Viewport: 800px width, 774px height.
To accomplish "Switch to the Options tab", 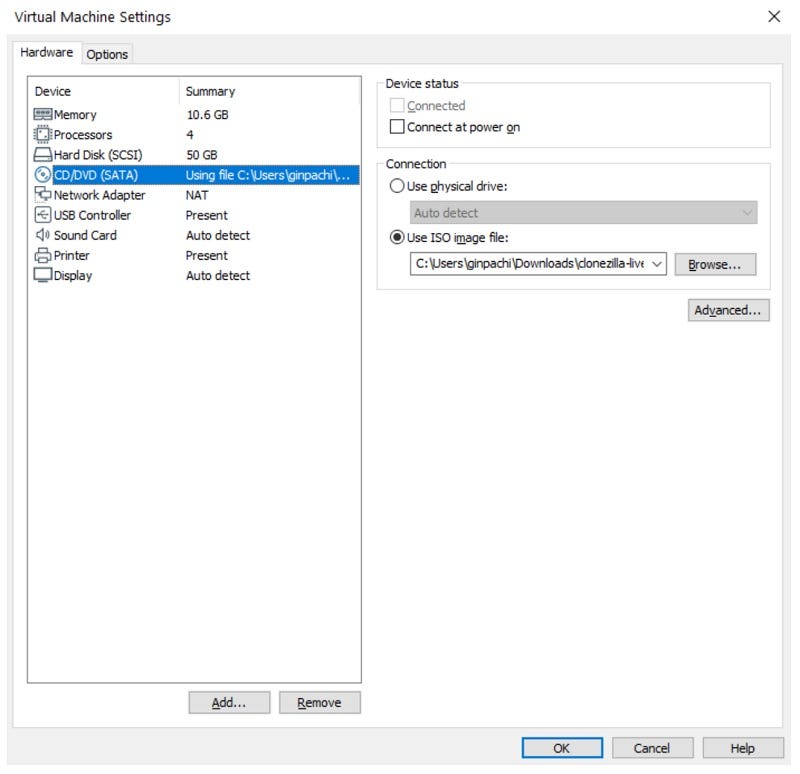I will [106, 54].
